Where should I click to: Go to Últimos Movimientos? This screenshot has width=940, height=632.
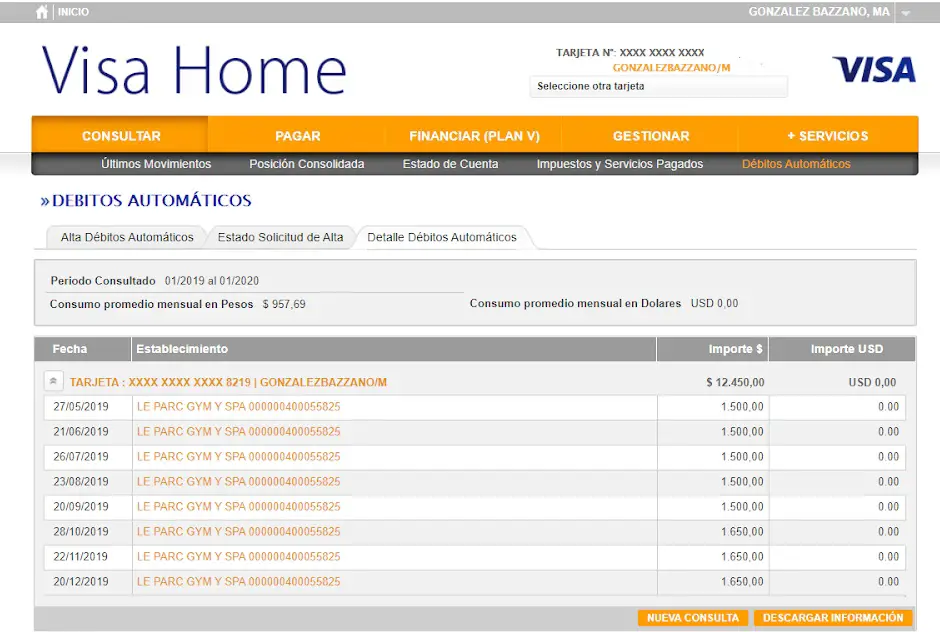pos(156,164)
